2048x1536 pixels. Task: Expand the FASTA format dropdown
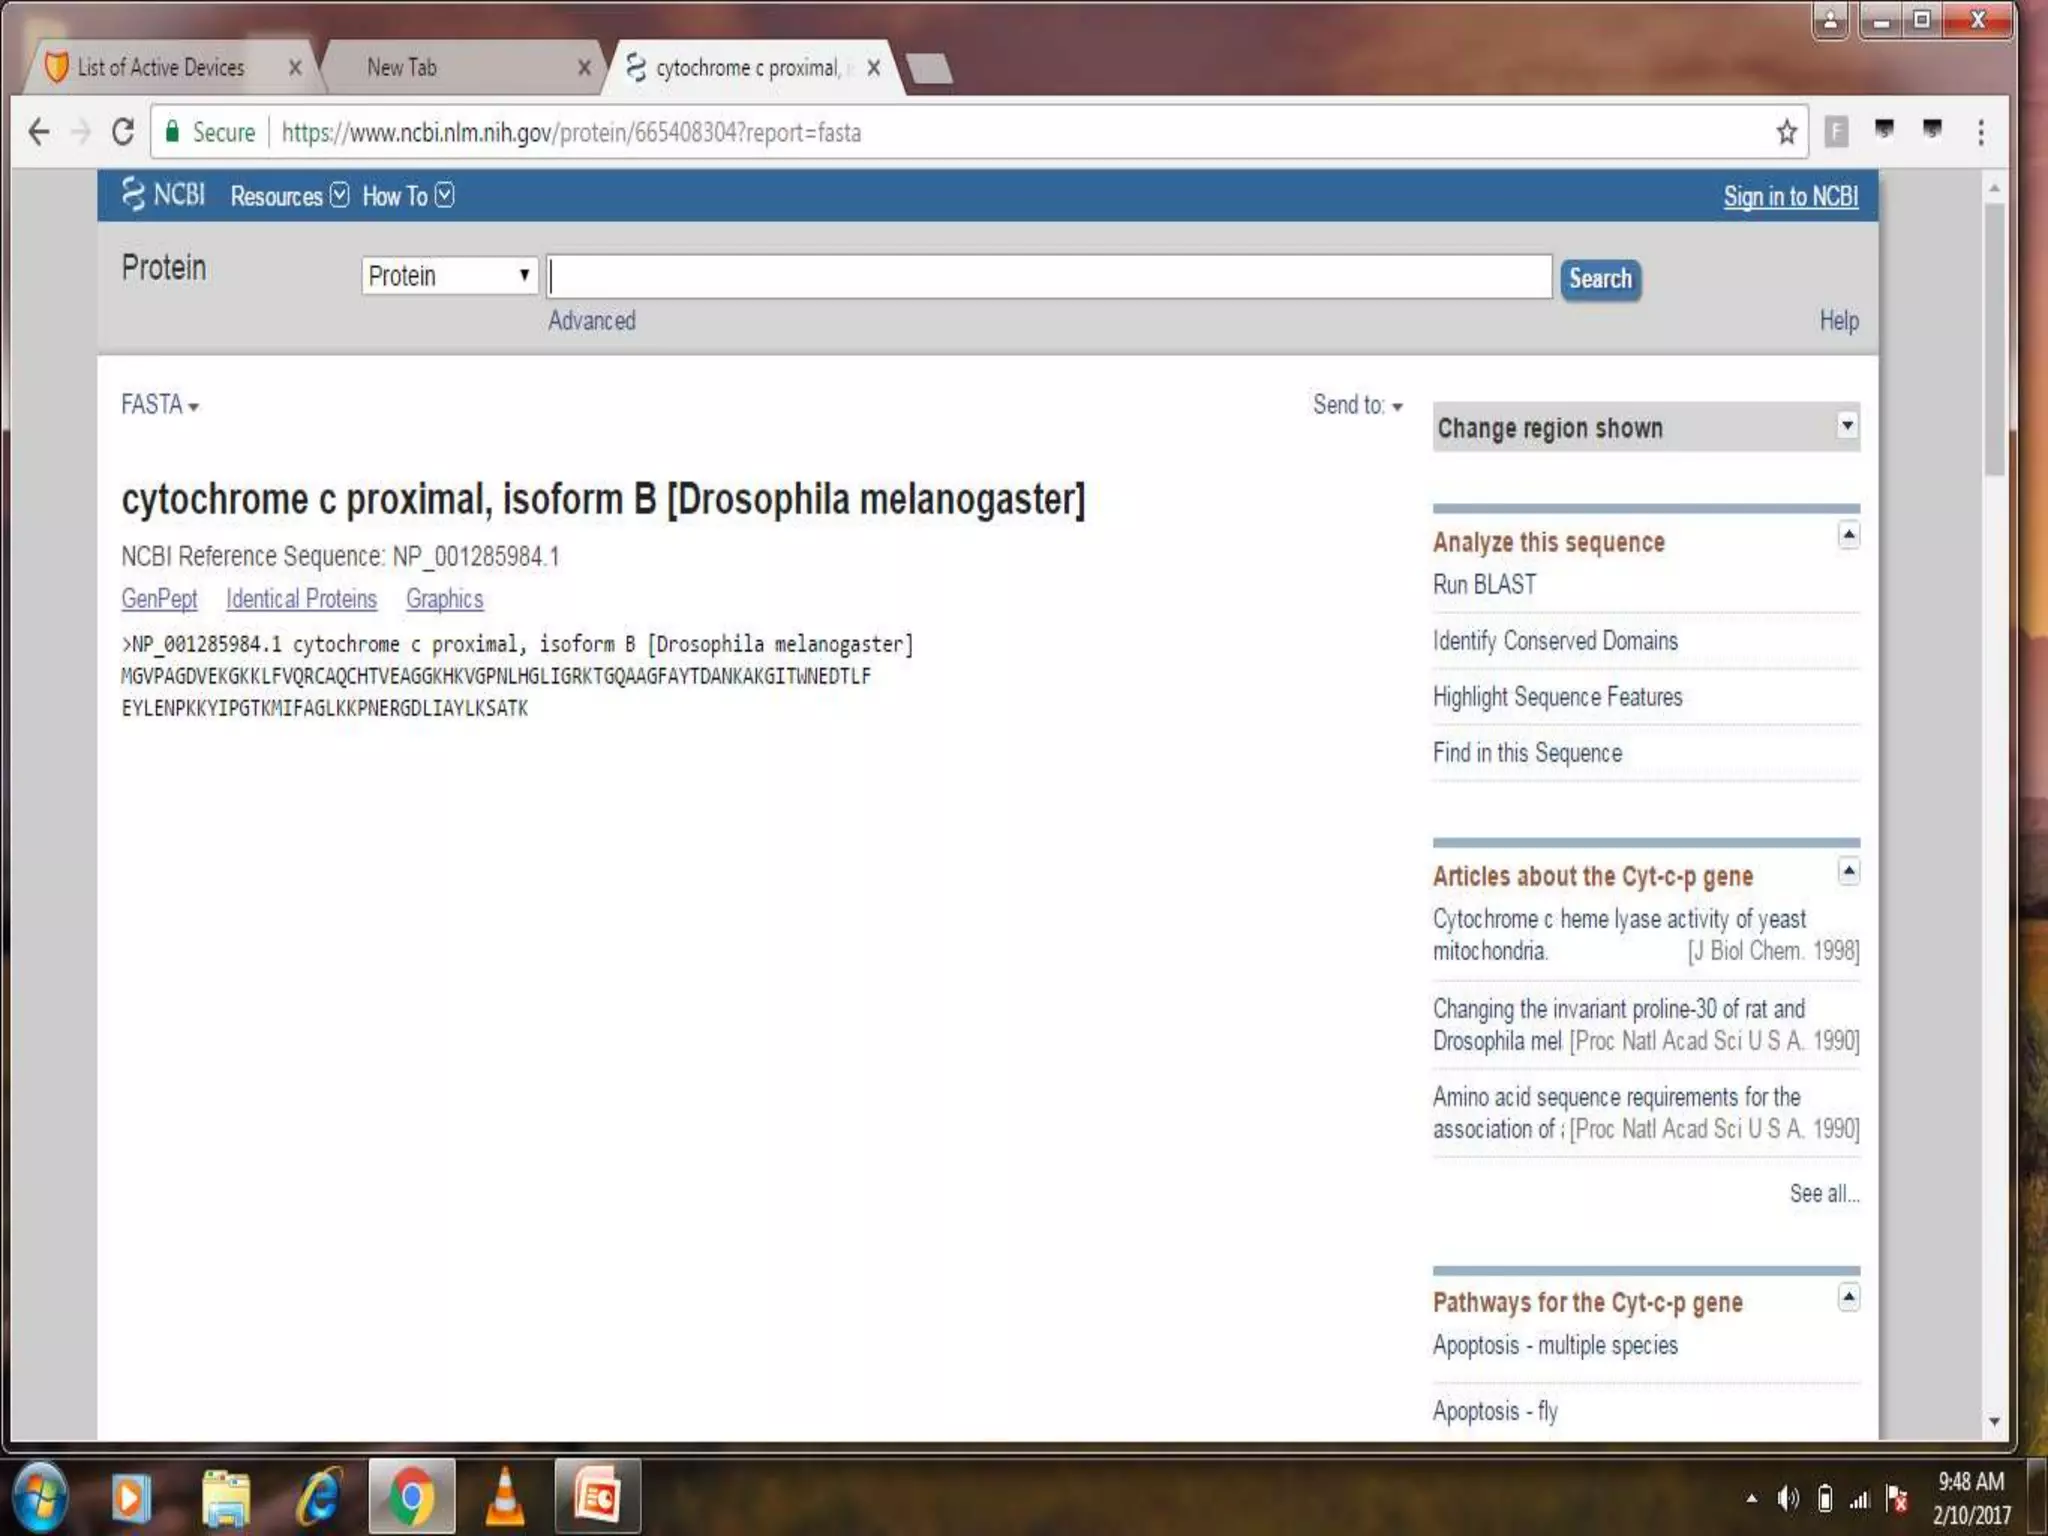click(160, 405)
